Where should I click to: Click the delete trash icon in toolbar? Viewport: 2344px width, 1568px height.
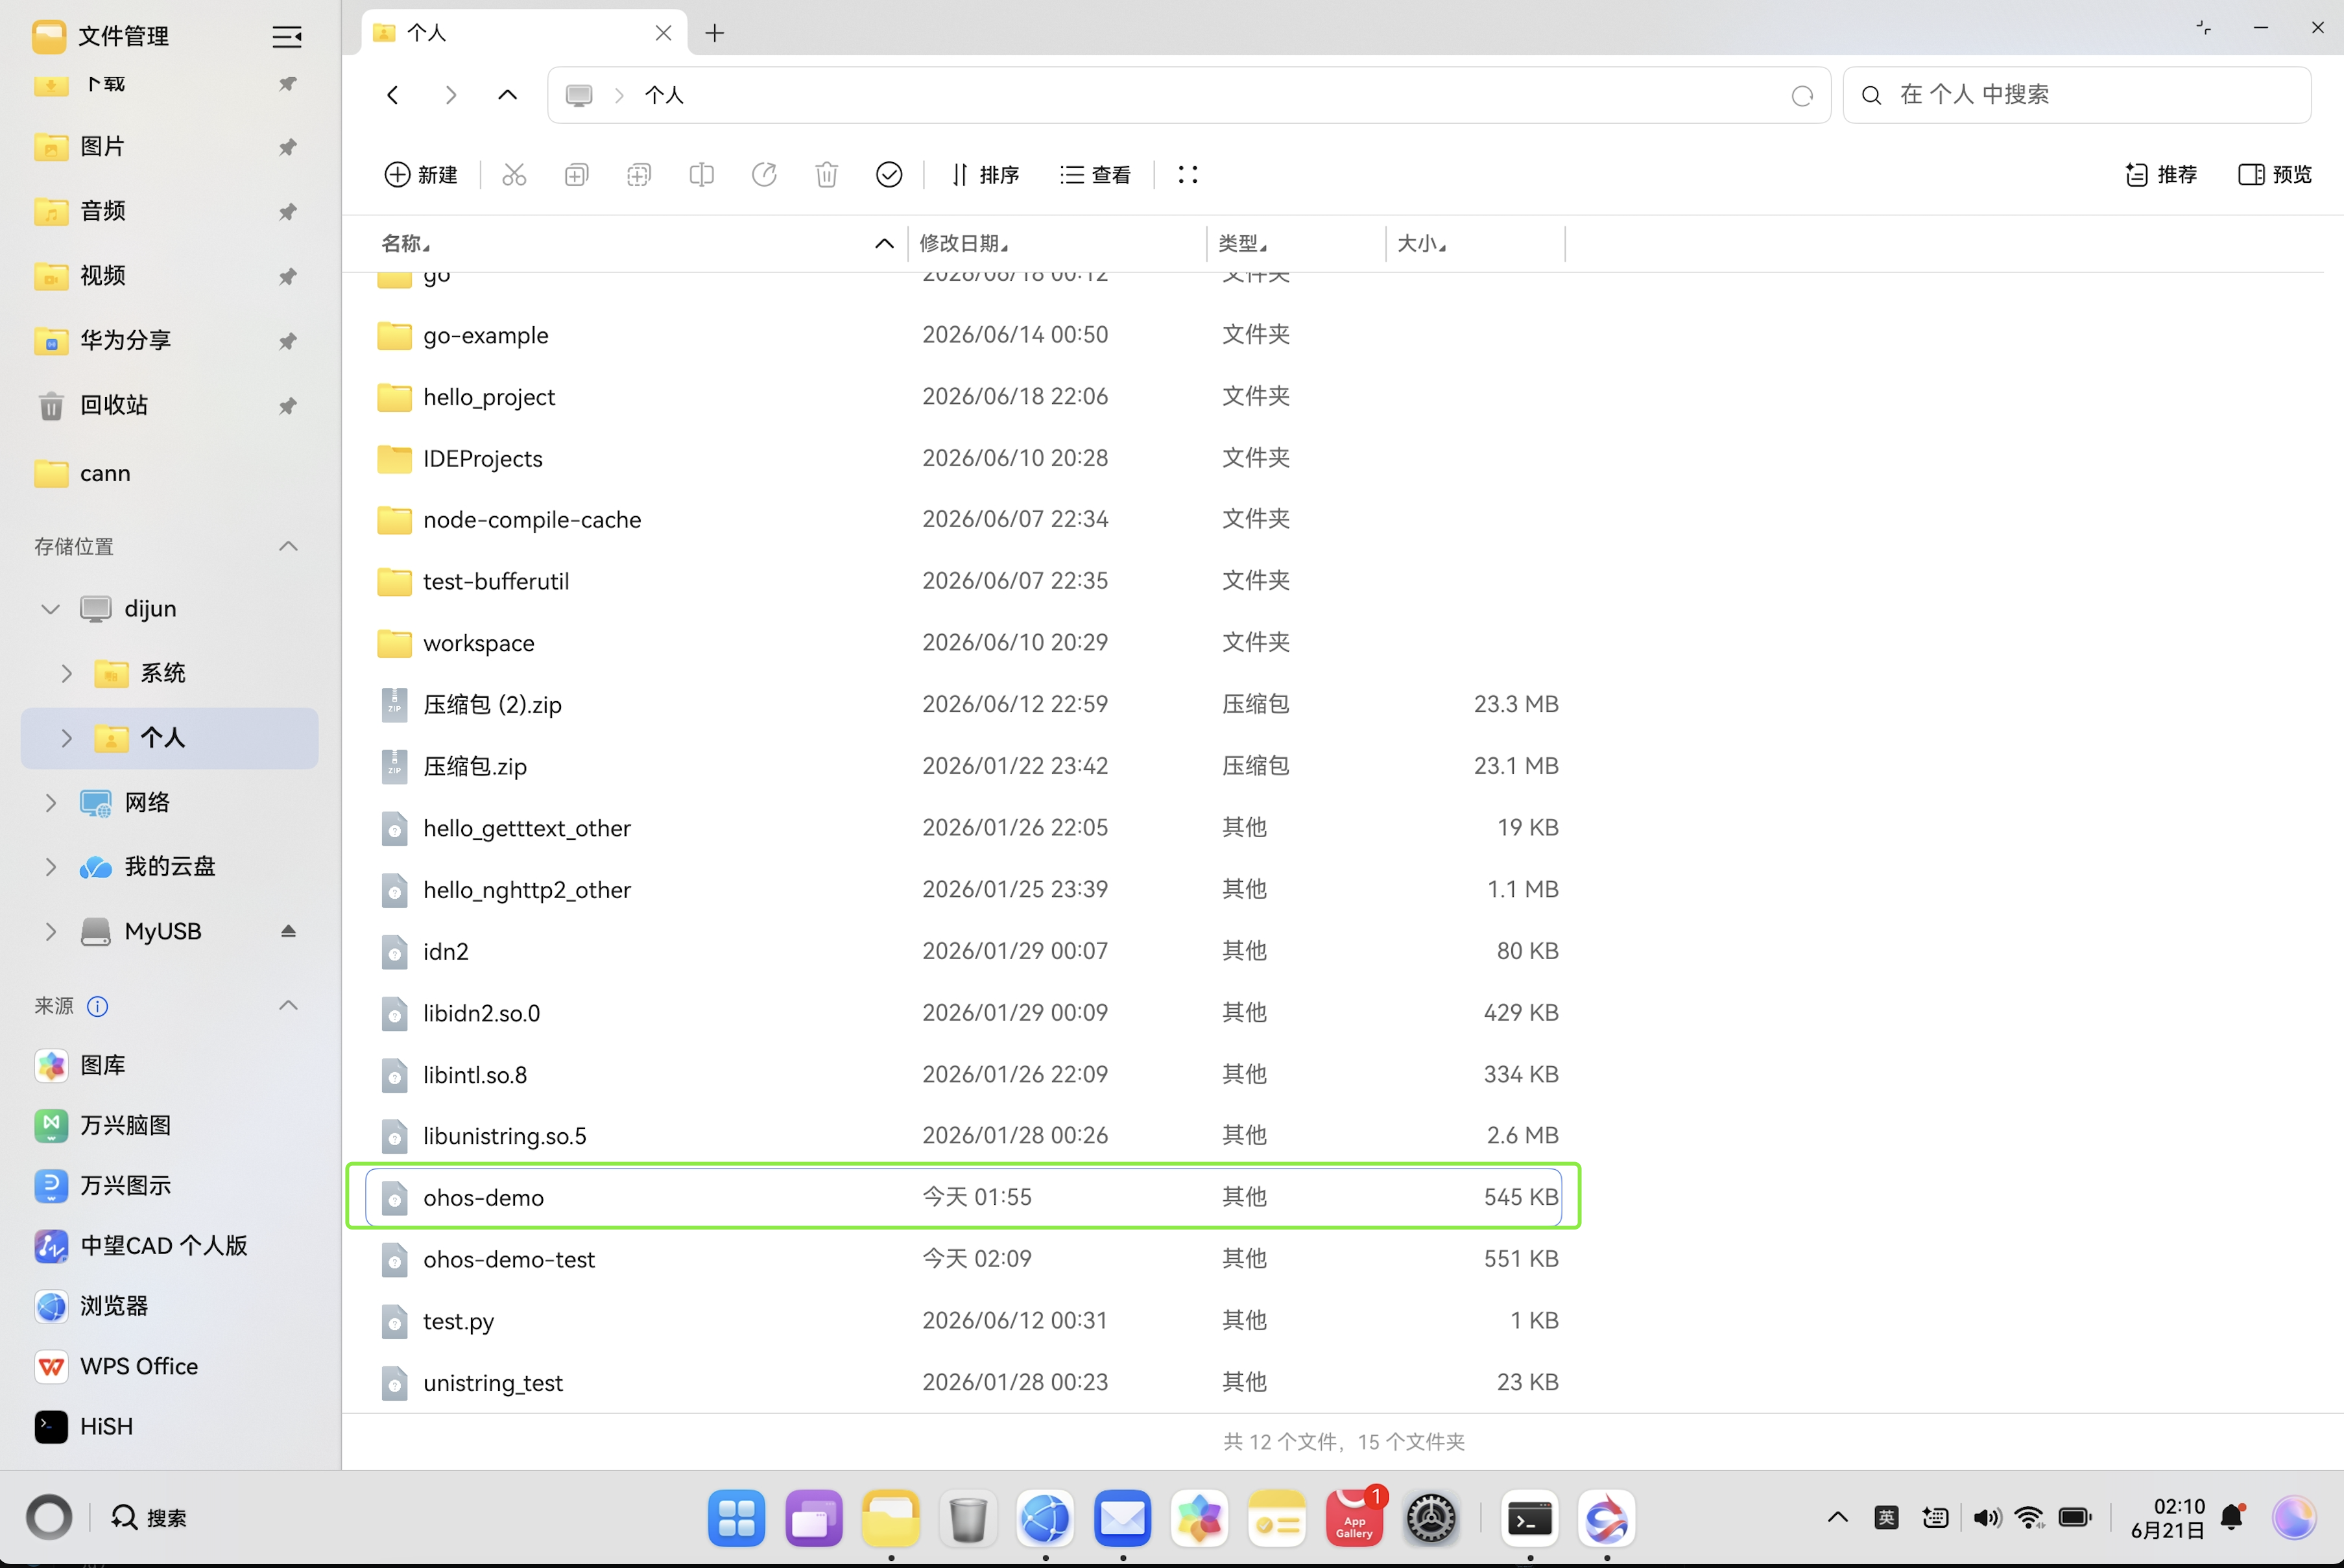coord(827,175)
